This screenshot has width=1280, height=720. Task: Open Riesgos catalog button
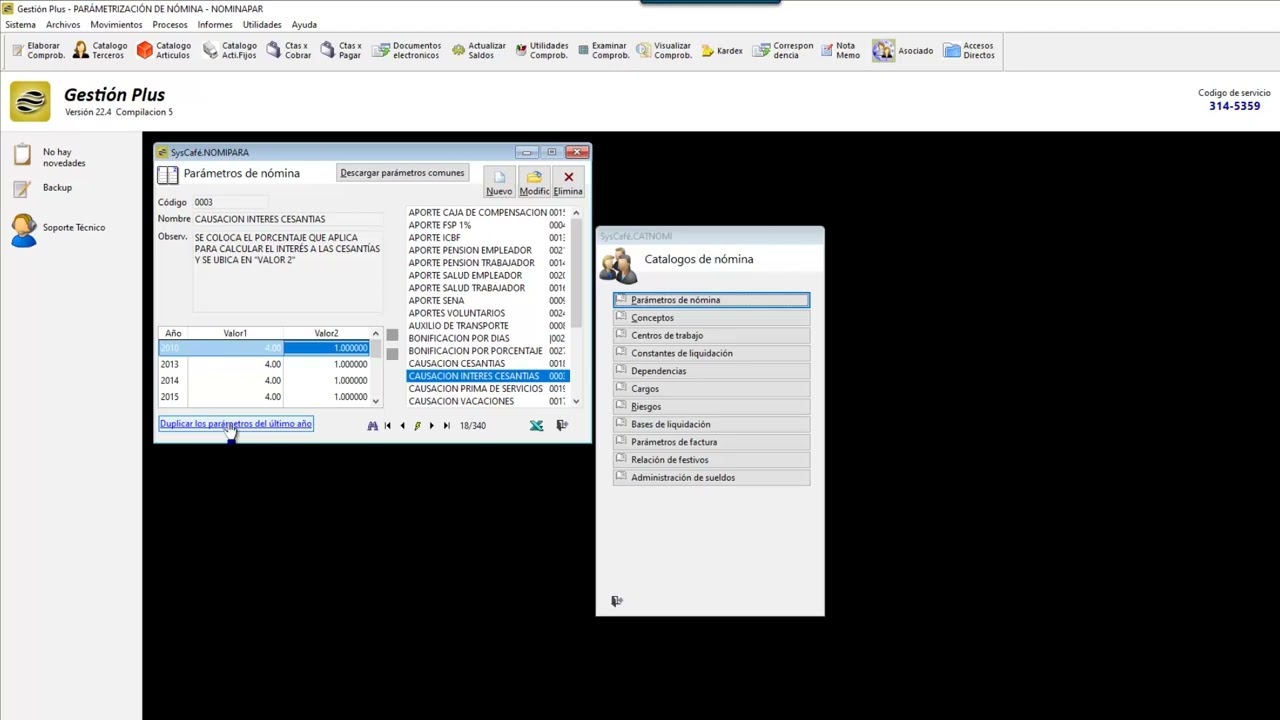711,407
